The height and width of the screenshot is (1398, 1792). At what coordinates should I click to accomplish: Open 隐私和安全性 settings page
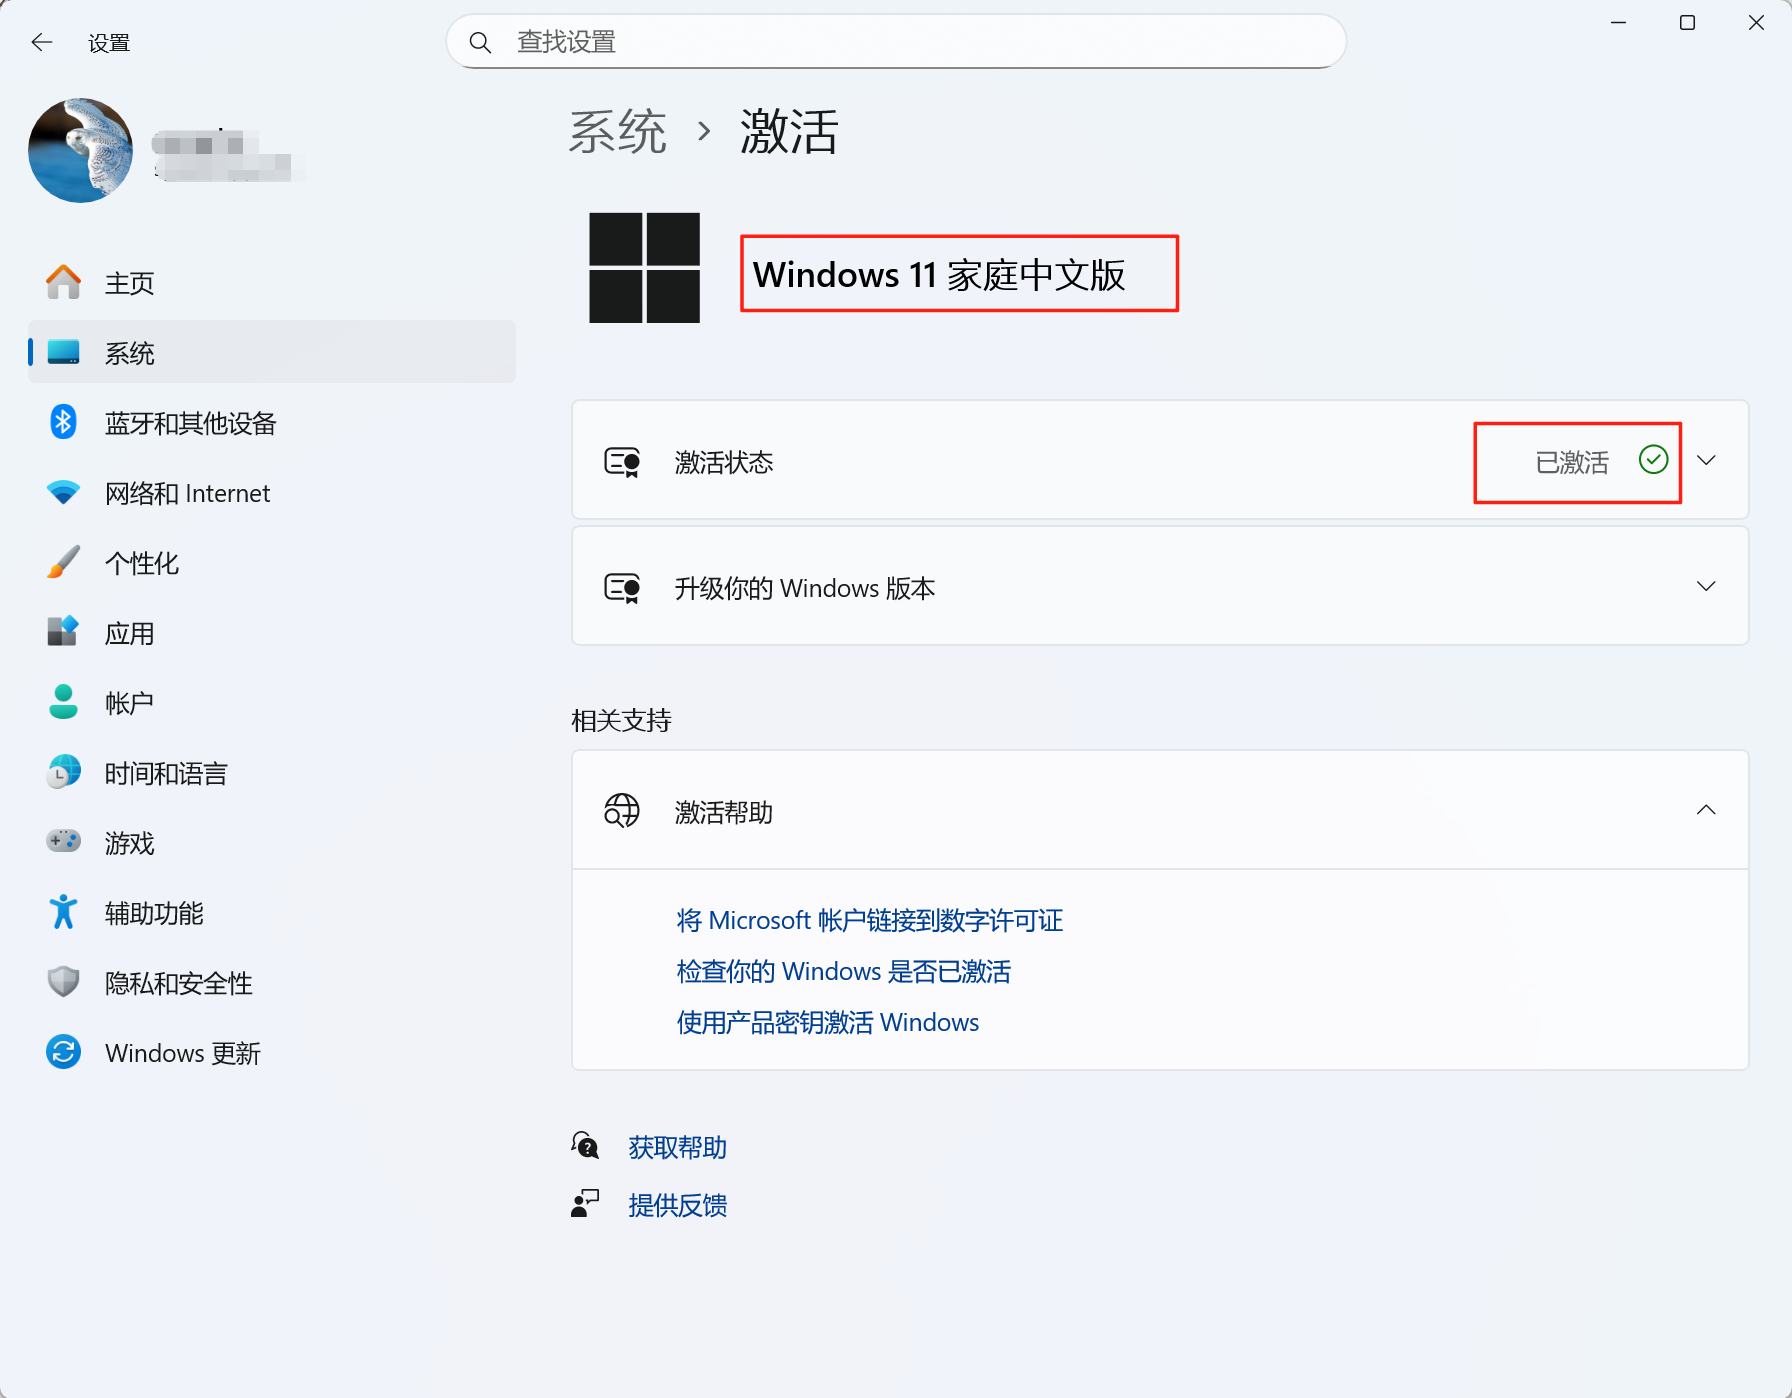(x=272, y=982)
